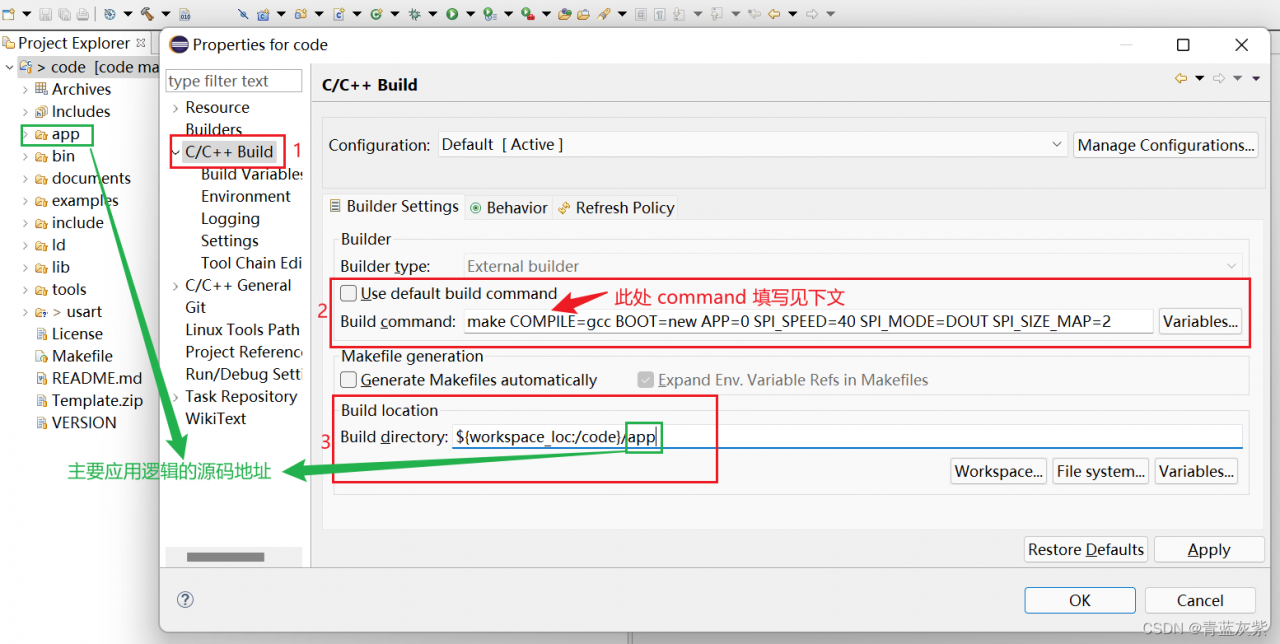Click the forward arrow in Properties header

point(1219,78)
